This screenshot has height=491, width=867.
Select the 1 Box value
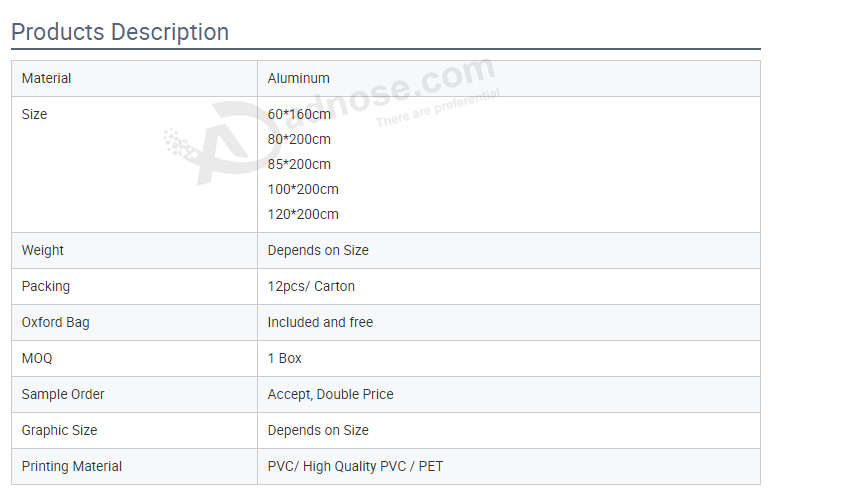[284, 358]
